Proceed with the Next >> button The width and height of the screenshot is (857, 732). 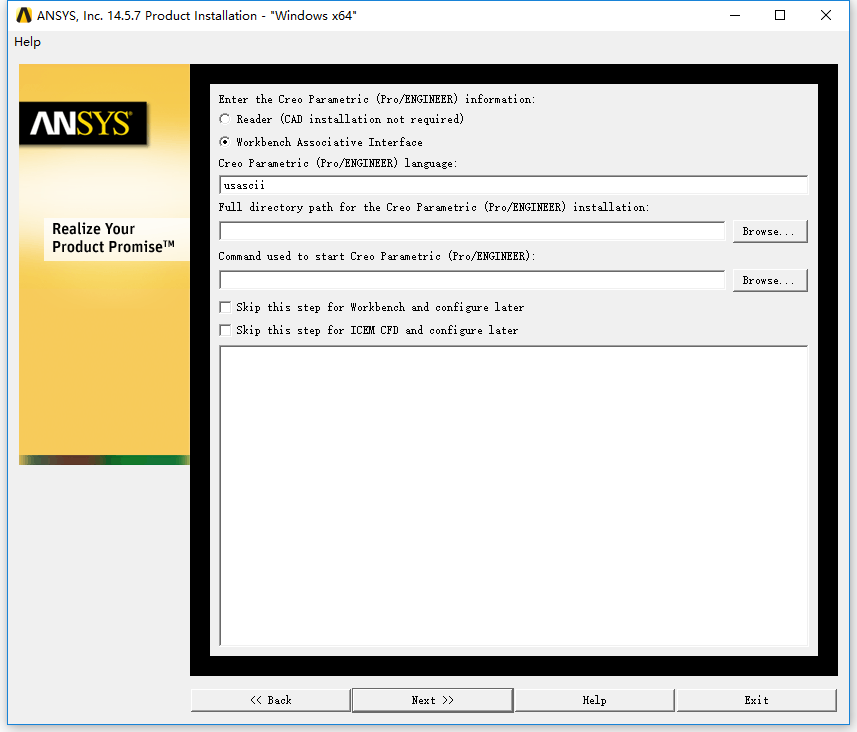click(x=432, y=700)
